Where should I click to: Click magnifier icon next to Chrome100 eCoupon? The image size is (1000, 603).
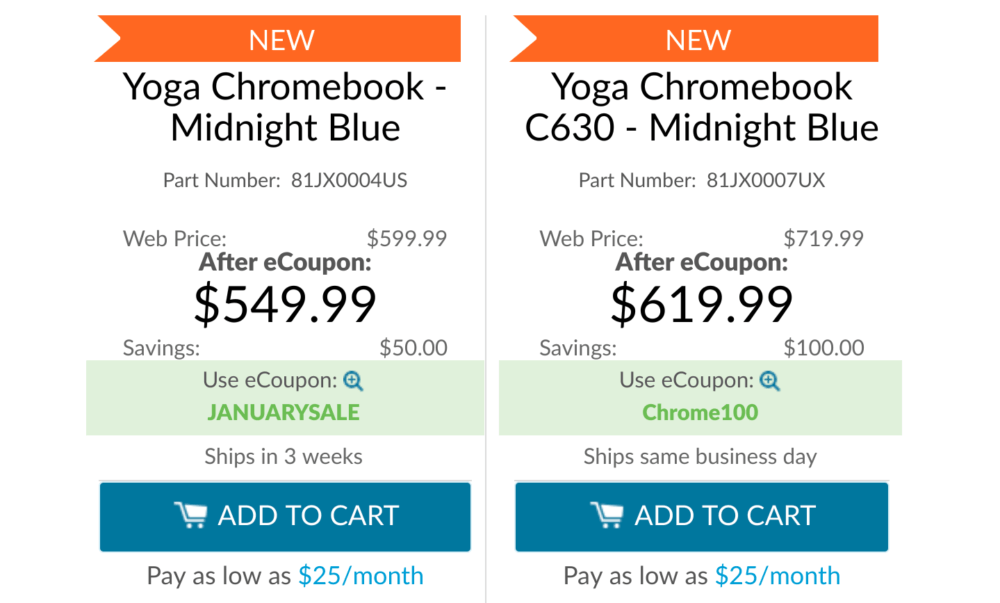pos(770,381)
